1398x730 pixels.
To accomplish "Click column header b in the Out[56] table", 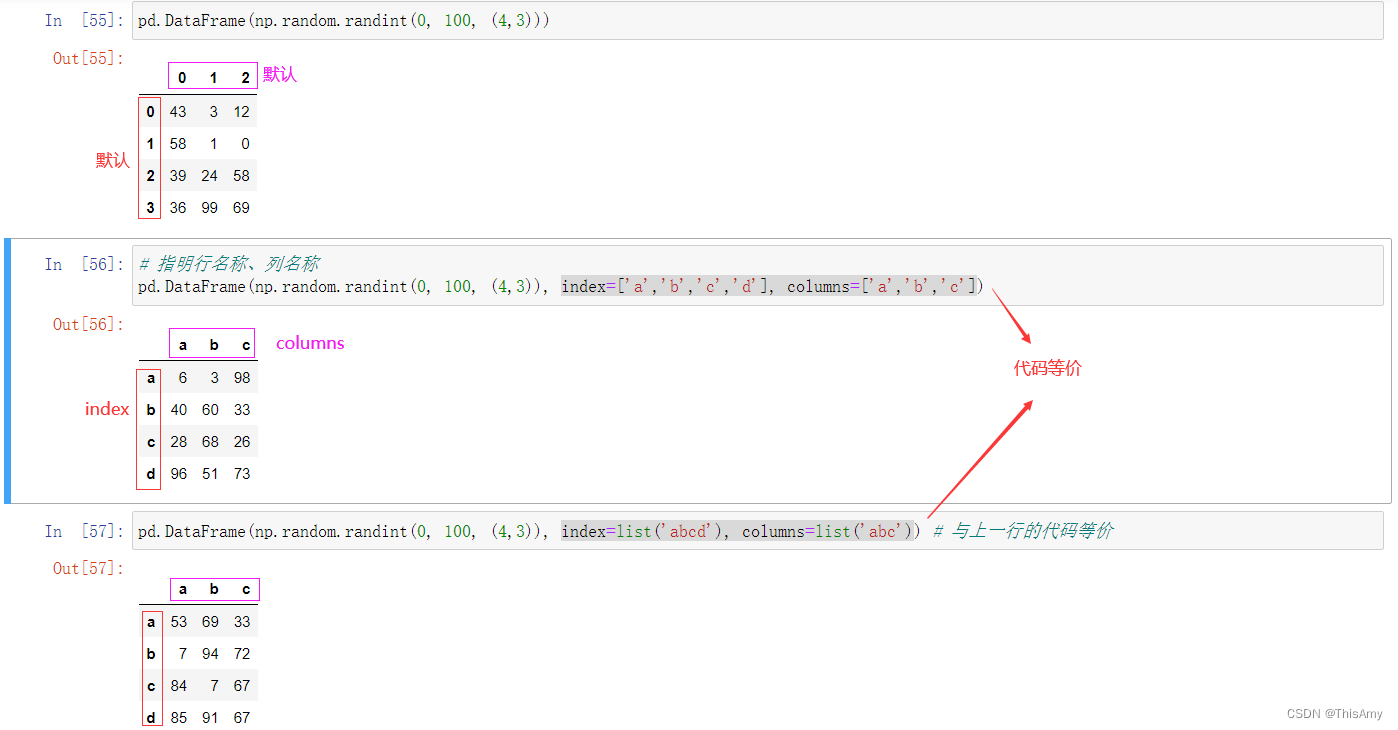I will (214, 345).
